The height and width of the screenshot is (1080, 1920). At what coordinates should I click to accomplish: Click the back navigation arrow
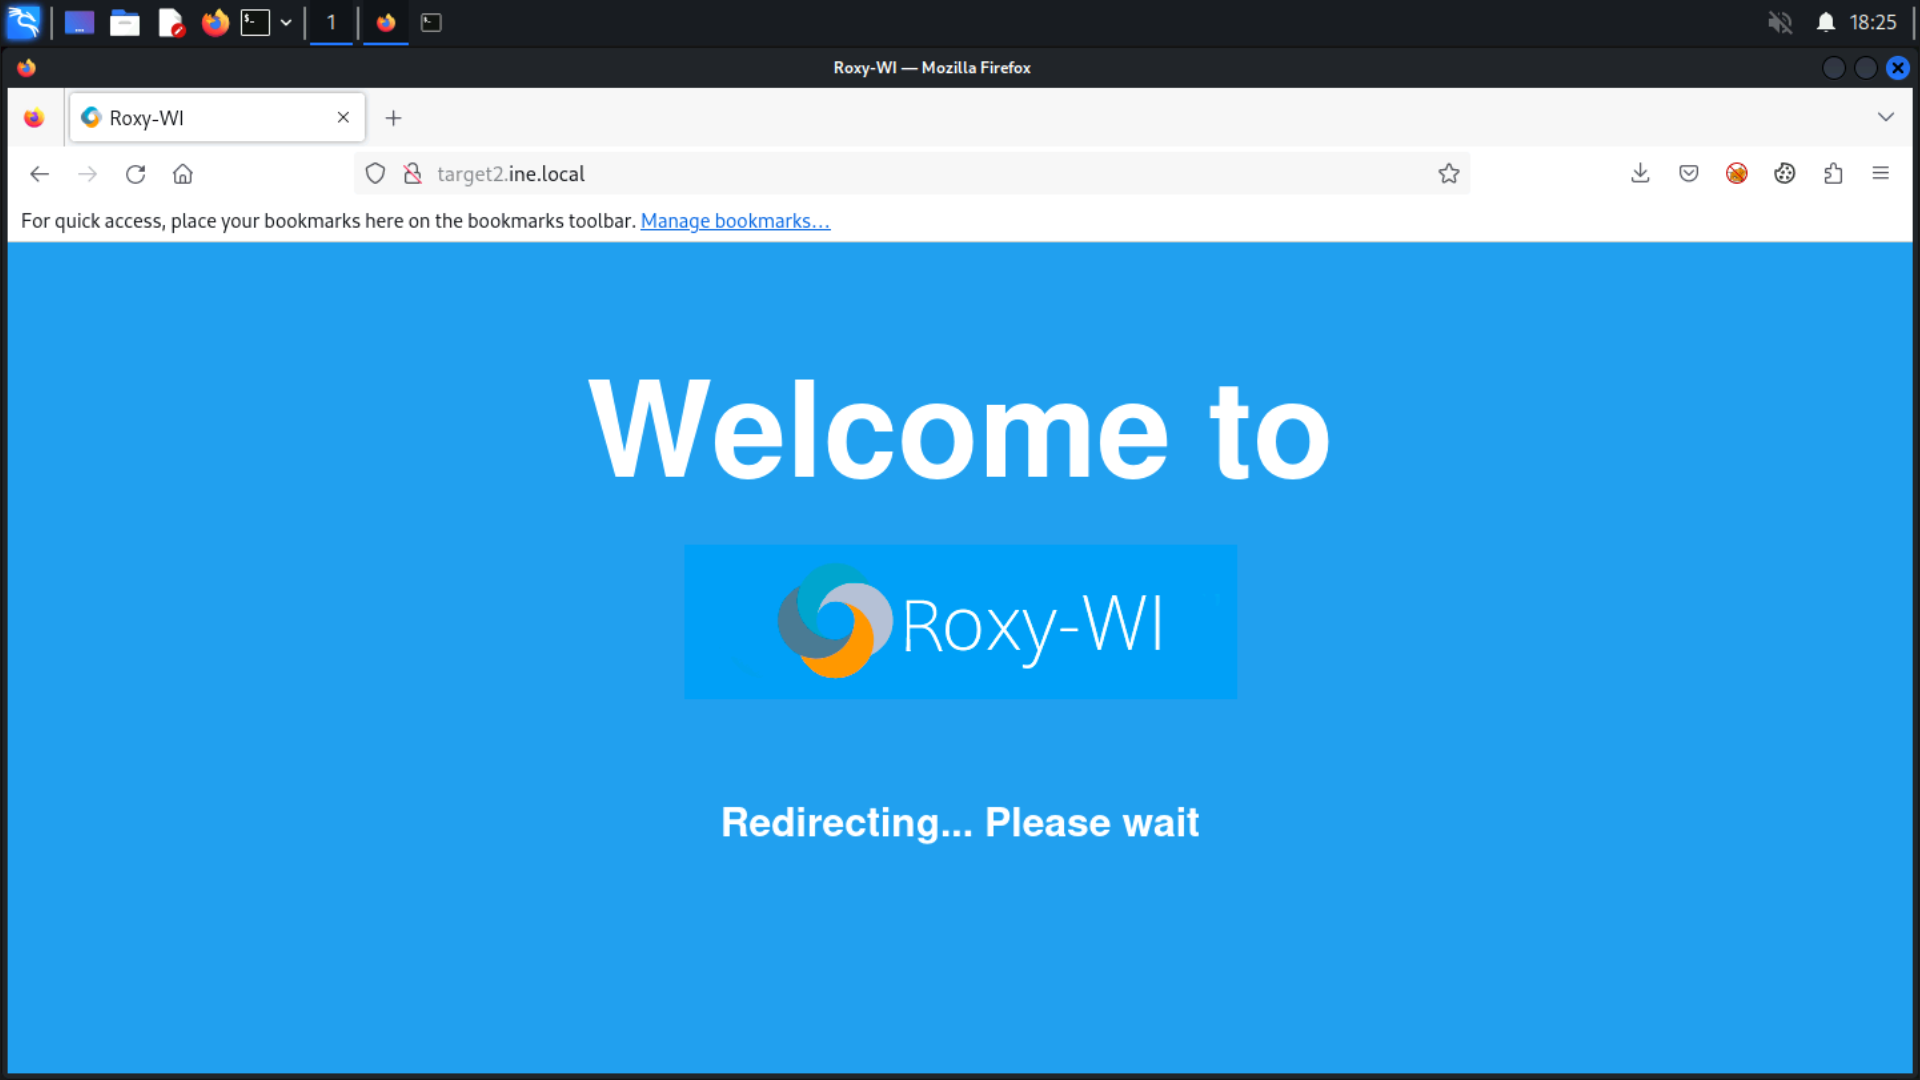39,174
